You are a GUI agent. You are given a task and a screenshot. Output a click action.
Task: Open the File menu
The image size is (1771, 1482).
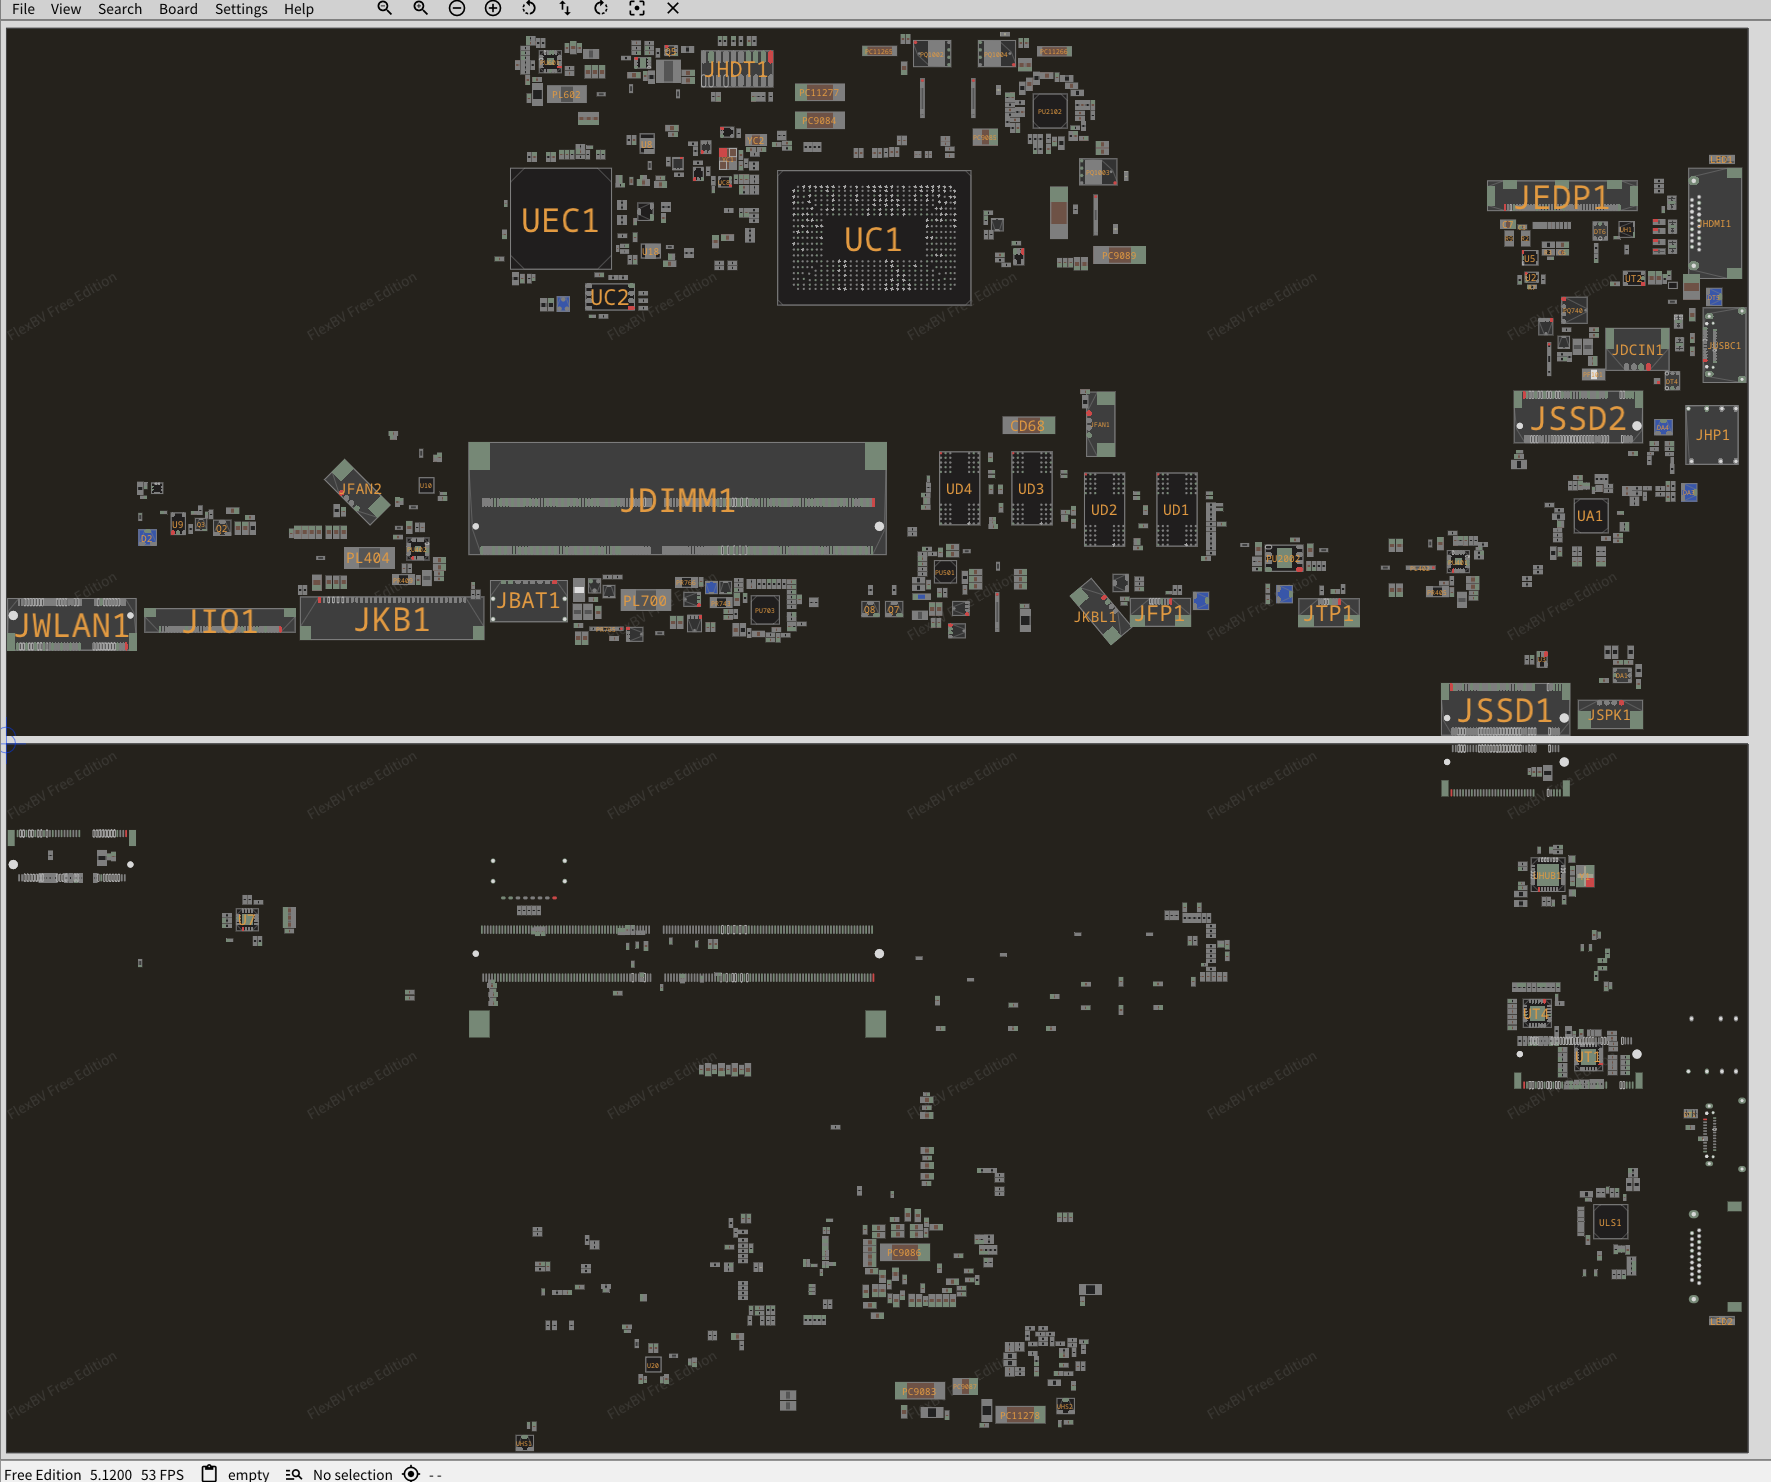point(23,9)
